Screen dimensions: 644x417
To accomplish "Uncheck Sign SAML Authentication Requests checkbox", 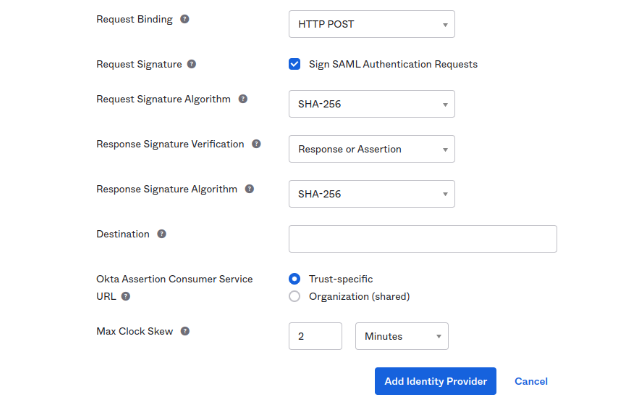I will pos(295,64).
